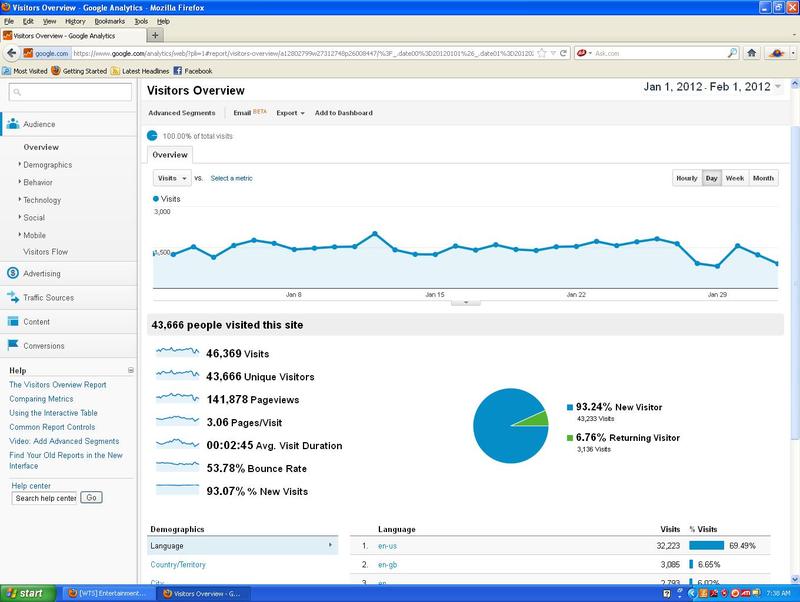Click the Windows start button

click(28, 593)
